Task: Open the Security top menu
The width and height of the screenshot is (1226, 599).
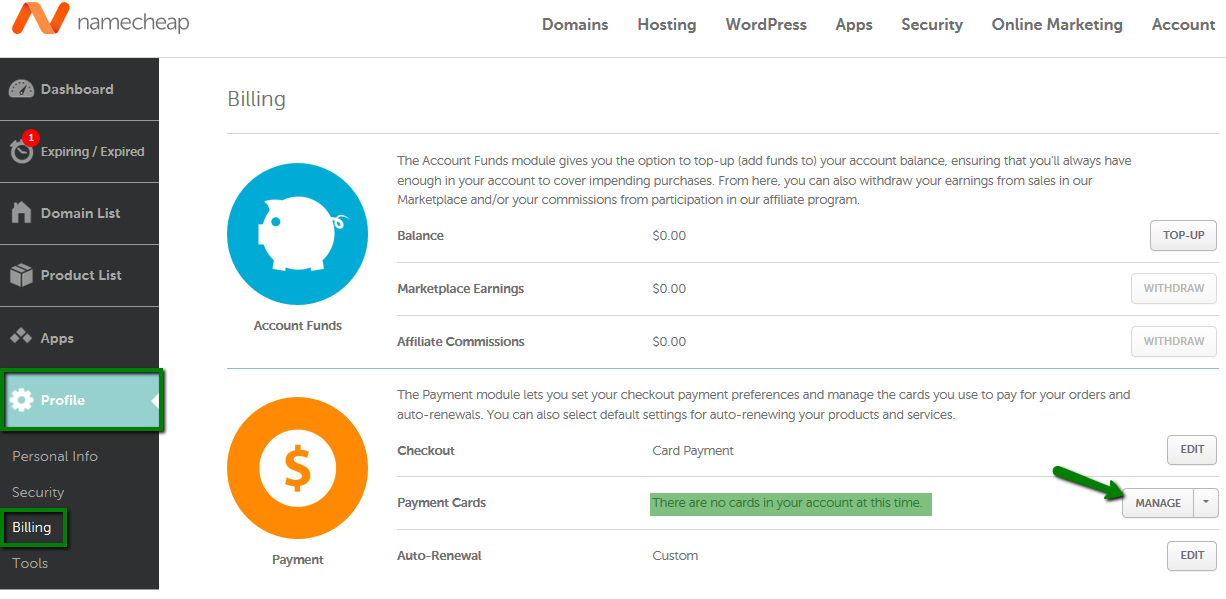Action: click(x=932, y=25)
